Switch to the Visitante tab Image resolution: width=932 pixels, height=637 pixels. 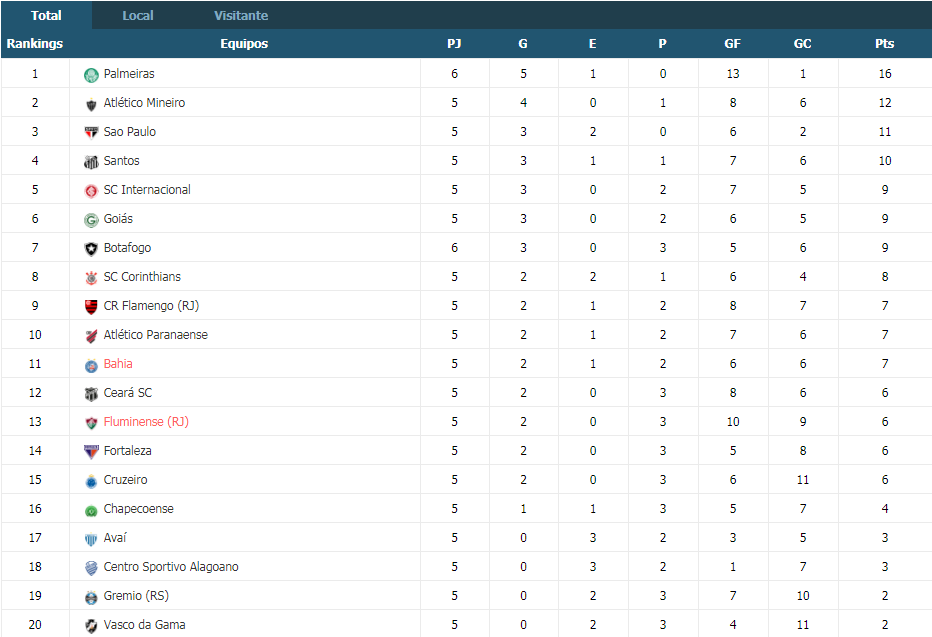click(x=241, y=15)
